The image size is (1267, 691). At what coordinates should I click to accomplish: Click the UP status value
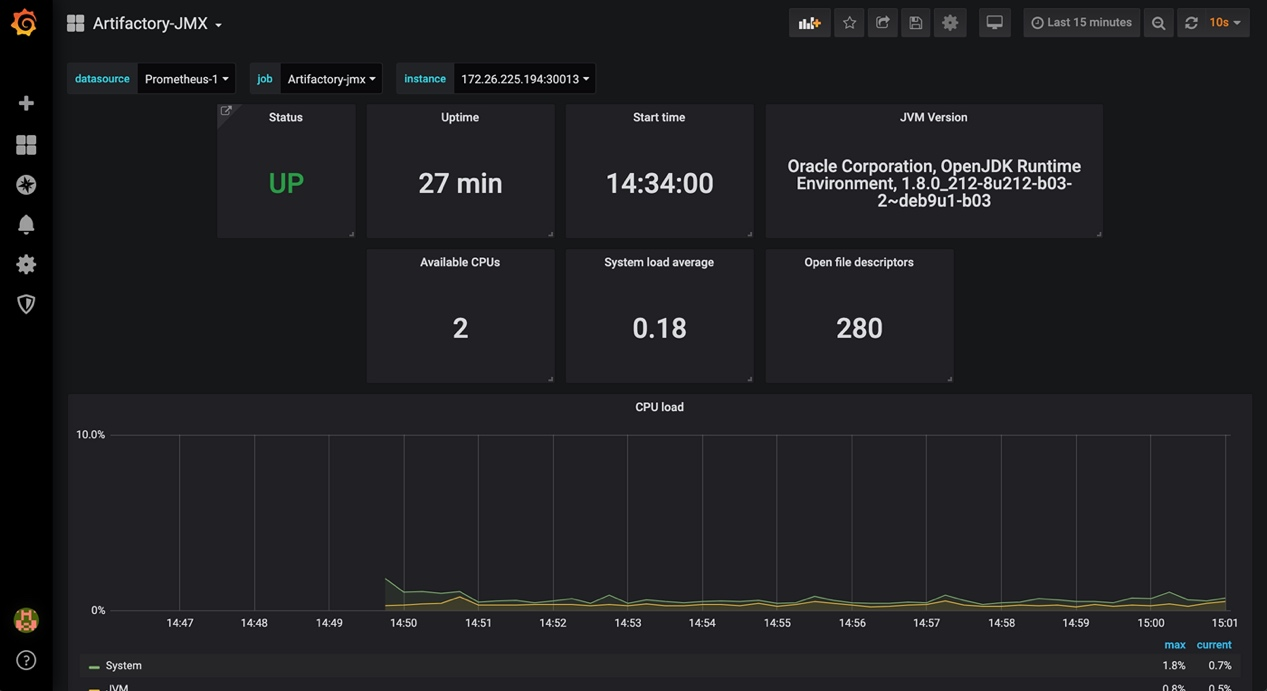pos(286,183)
